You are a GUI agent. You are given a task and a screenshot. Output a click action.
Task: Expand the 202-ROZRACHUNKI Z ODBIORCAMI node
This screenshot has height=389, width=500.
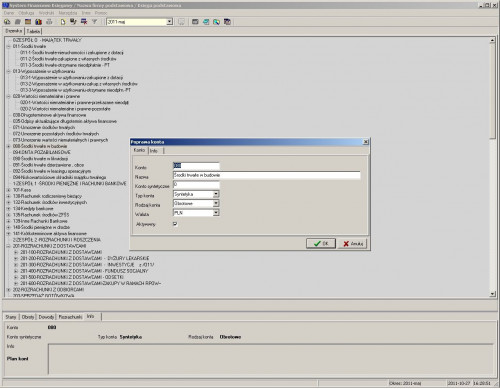pyautogui.click(x=9, y=290)
